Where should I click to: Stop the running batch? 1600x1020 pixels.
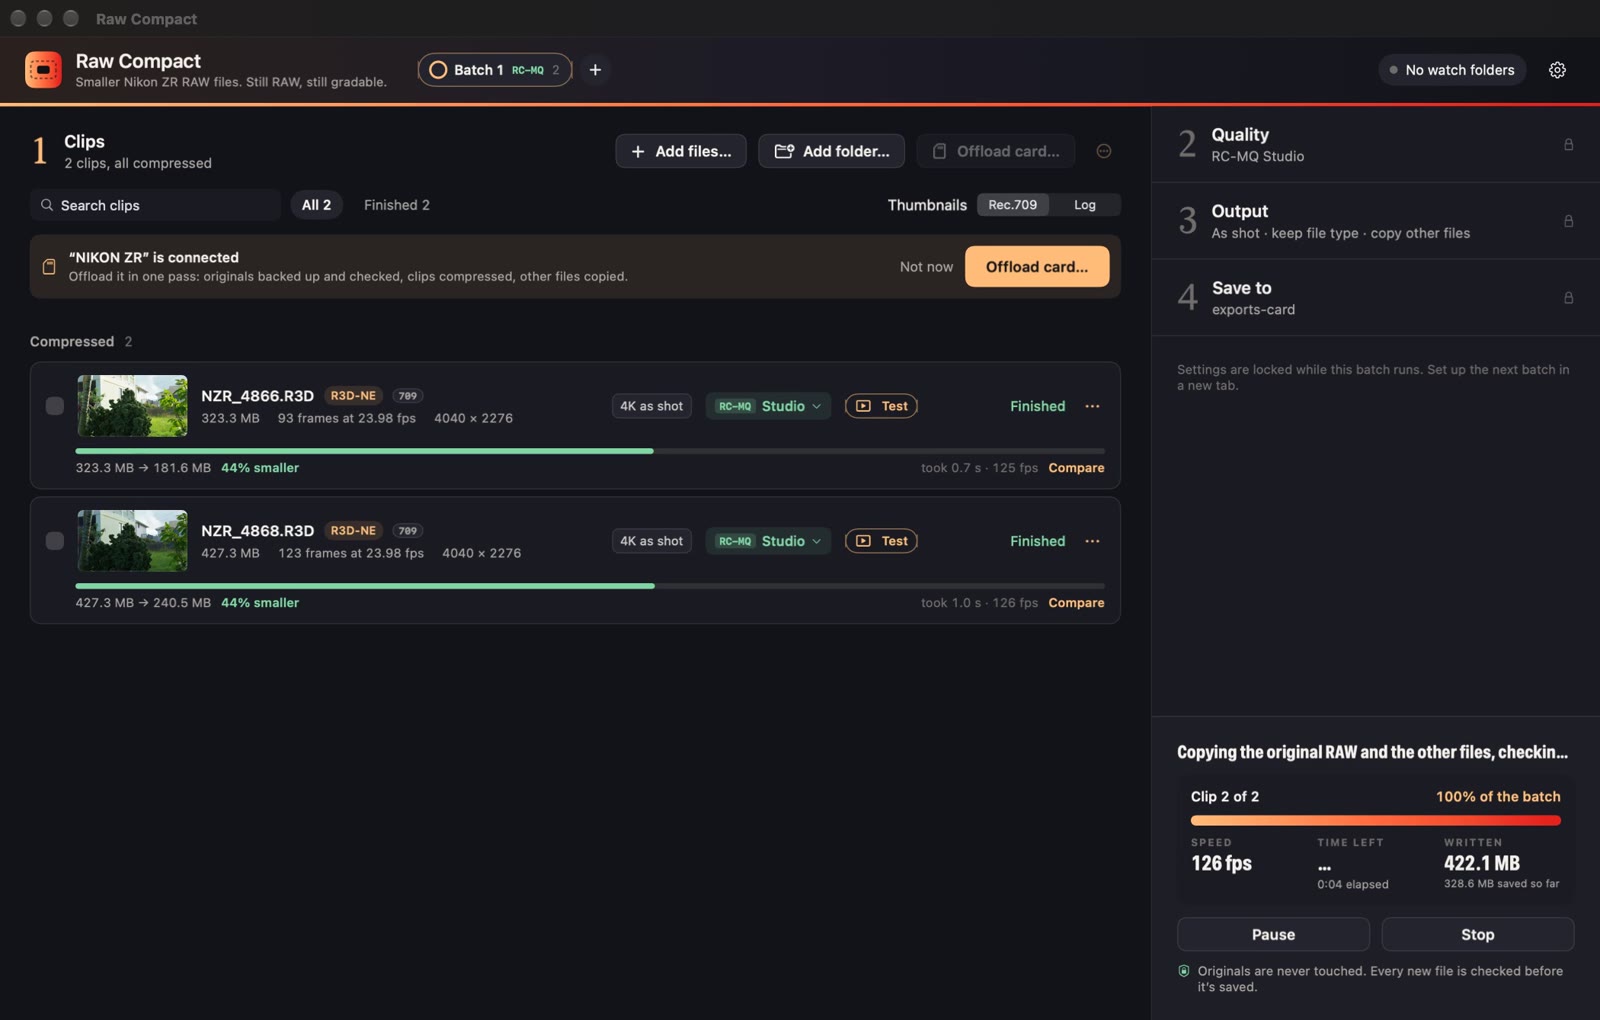pos(1478,934)
